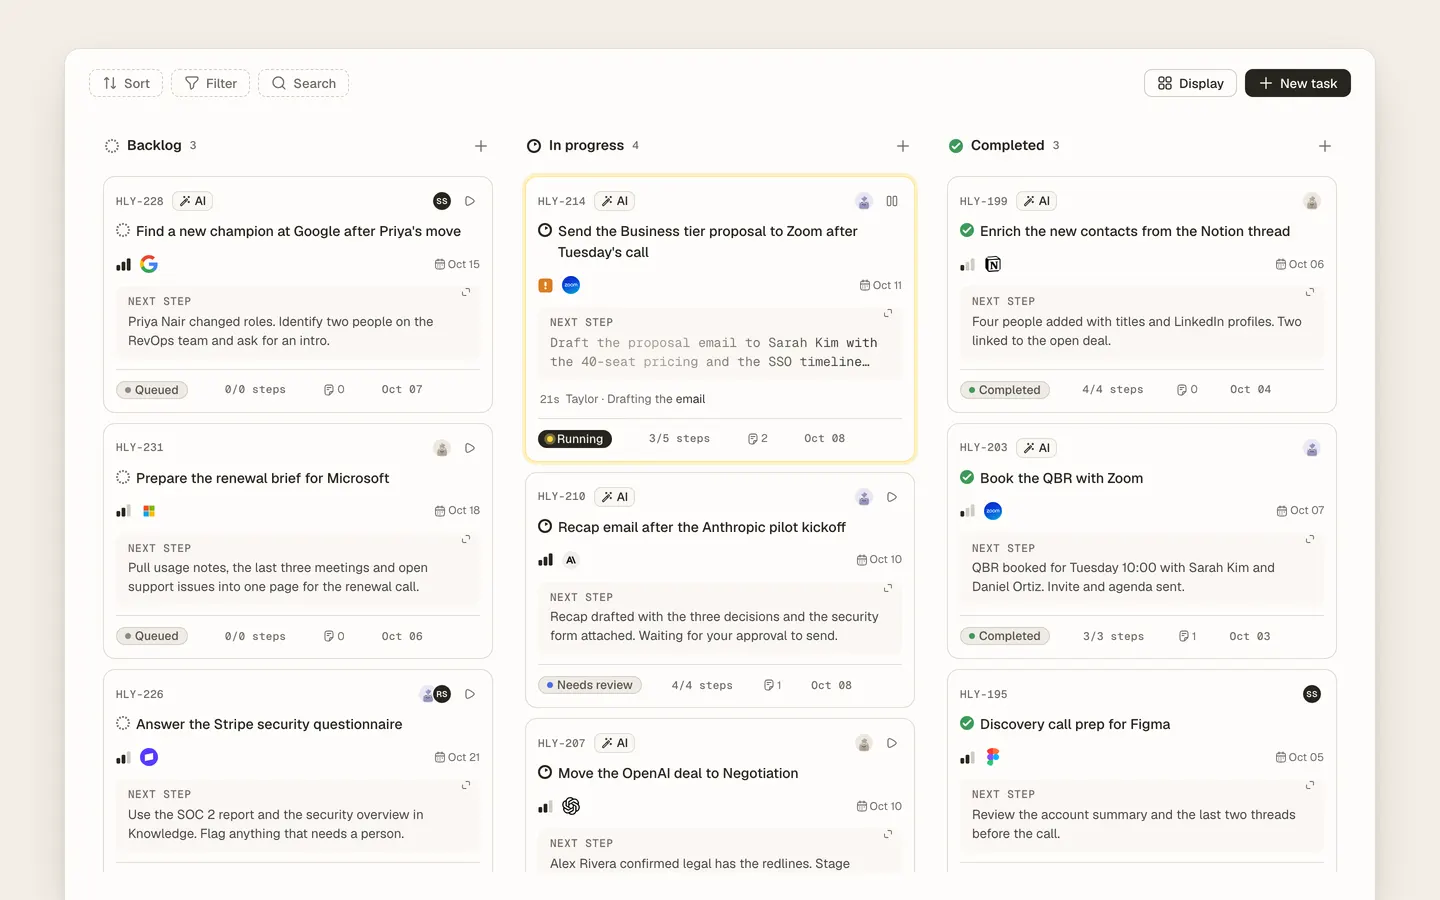Open the Display settings

tap(1190, 83)
